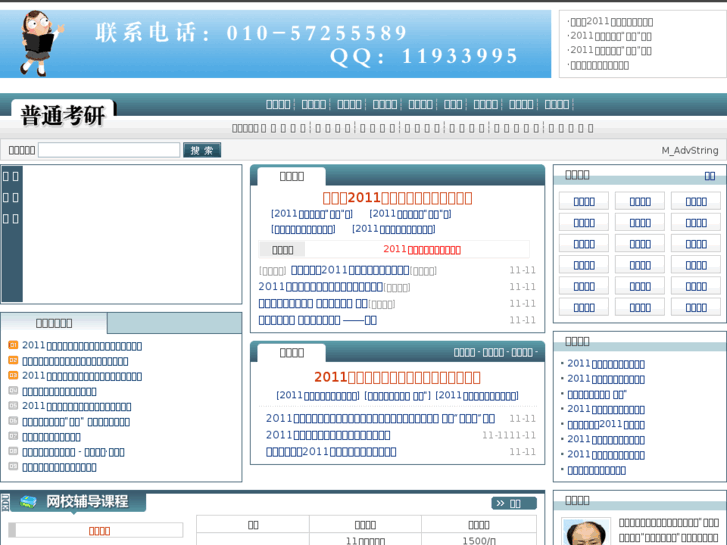
Task: Select the tab of the second center news panel
Action: (x=292, y=353)
